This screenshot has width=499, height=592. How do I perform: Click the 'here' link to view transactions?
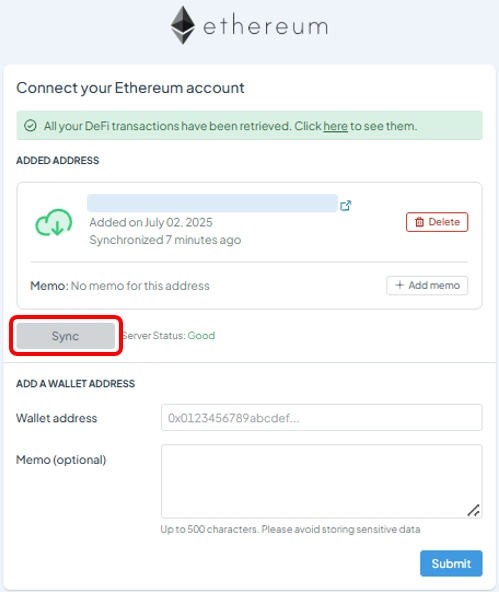[x=335, y=126]
